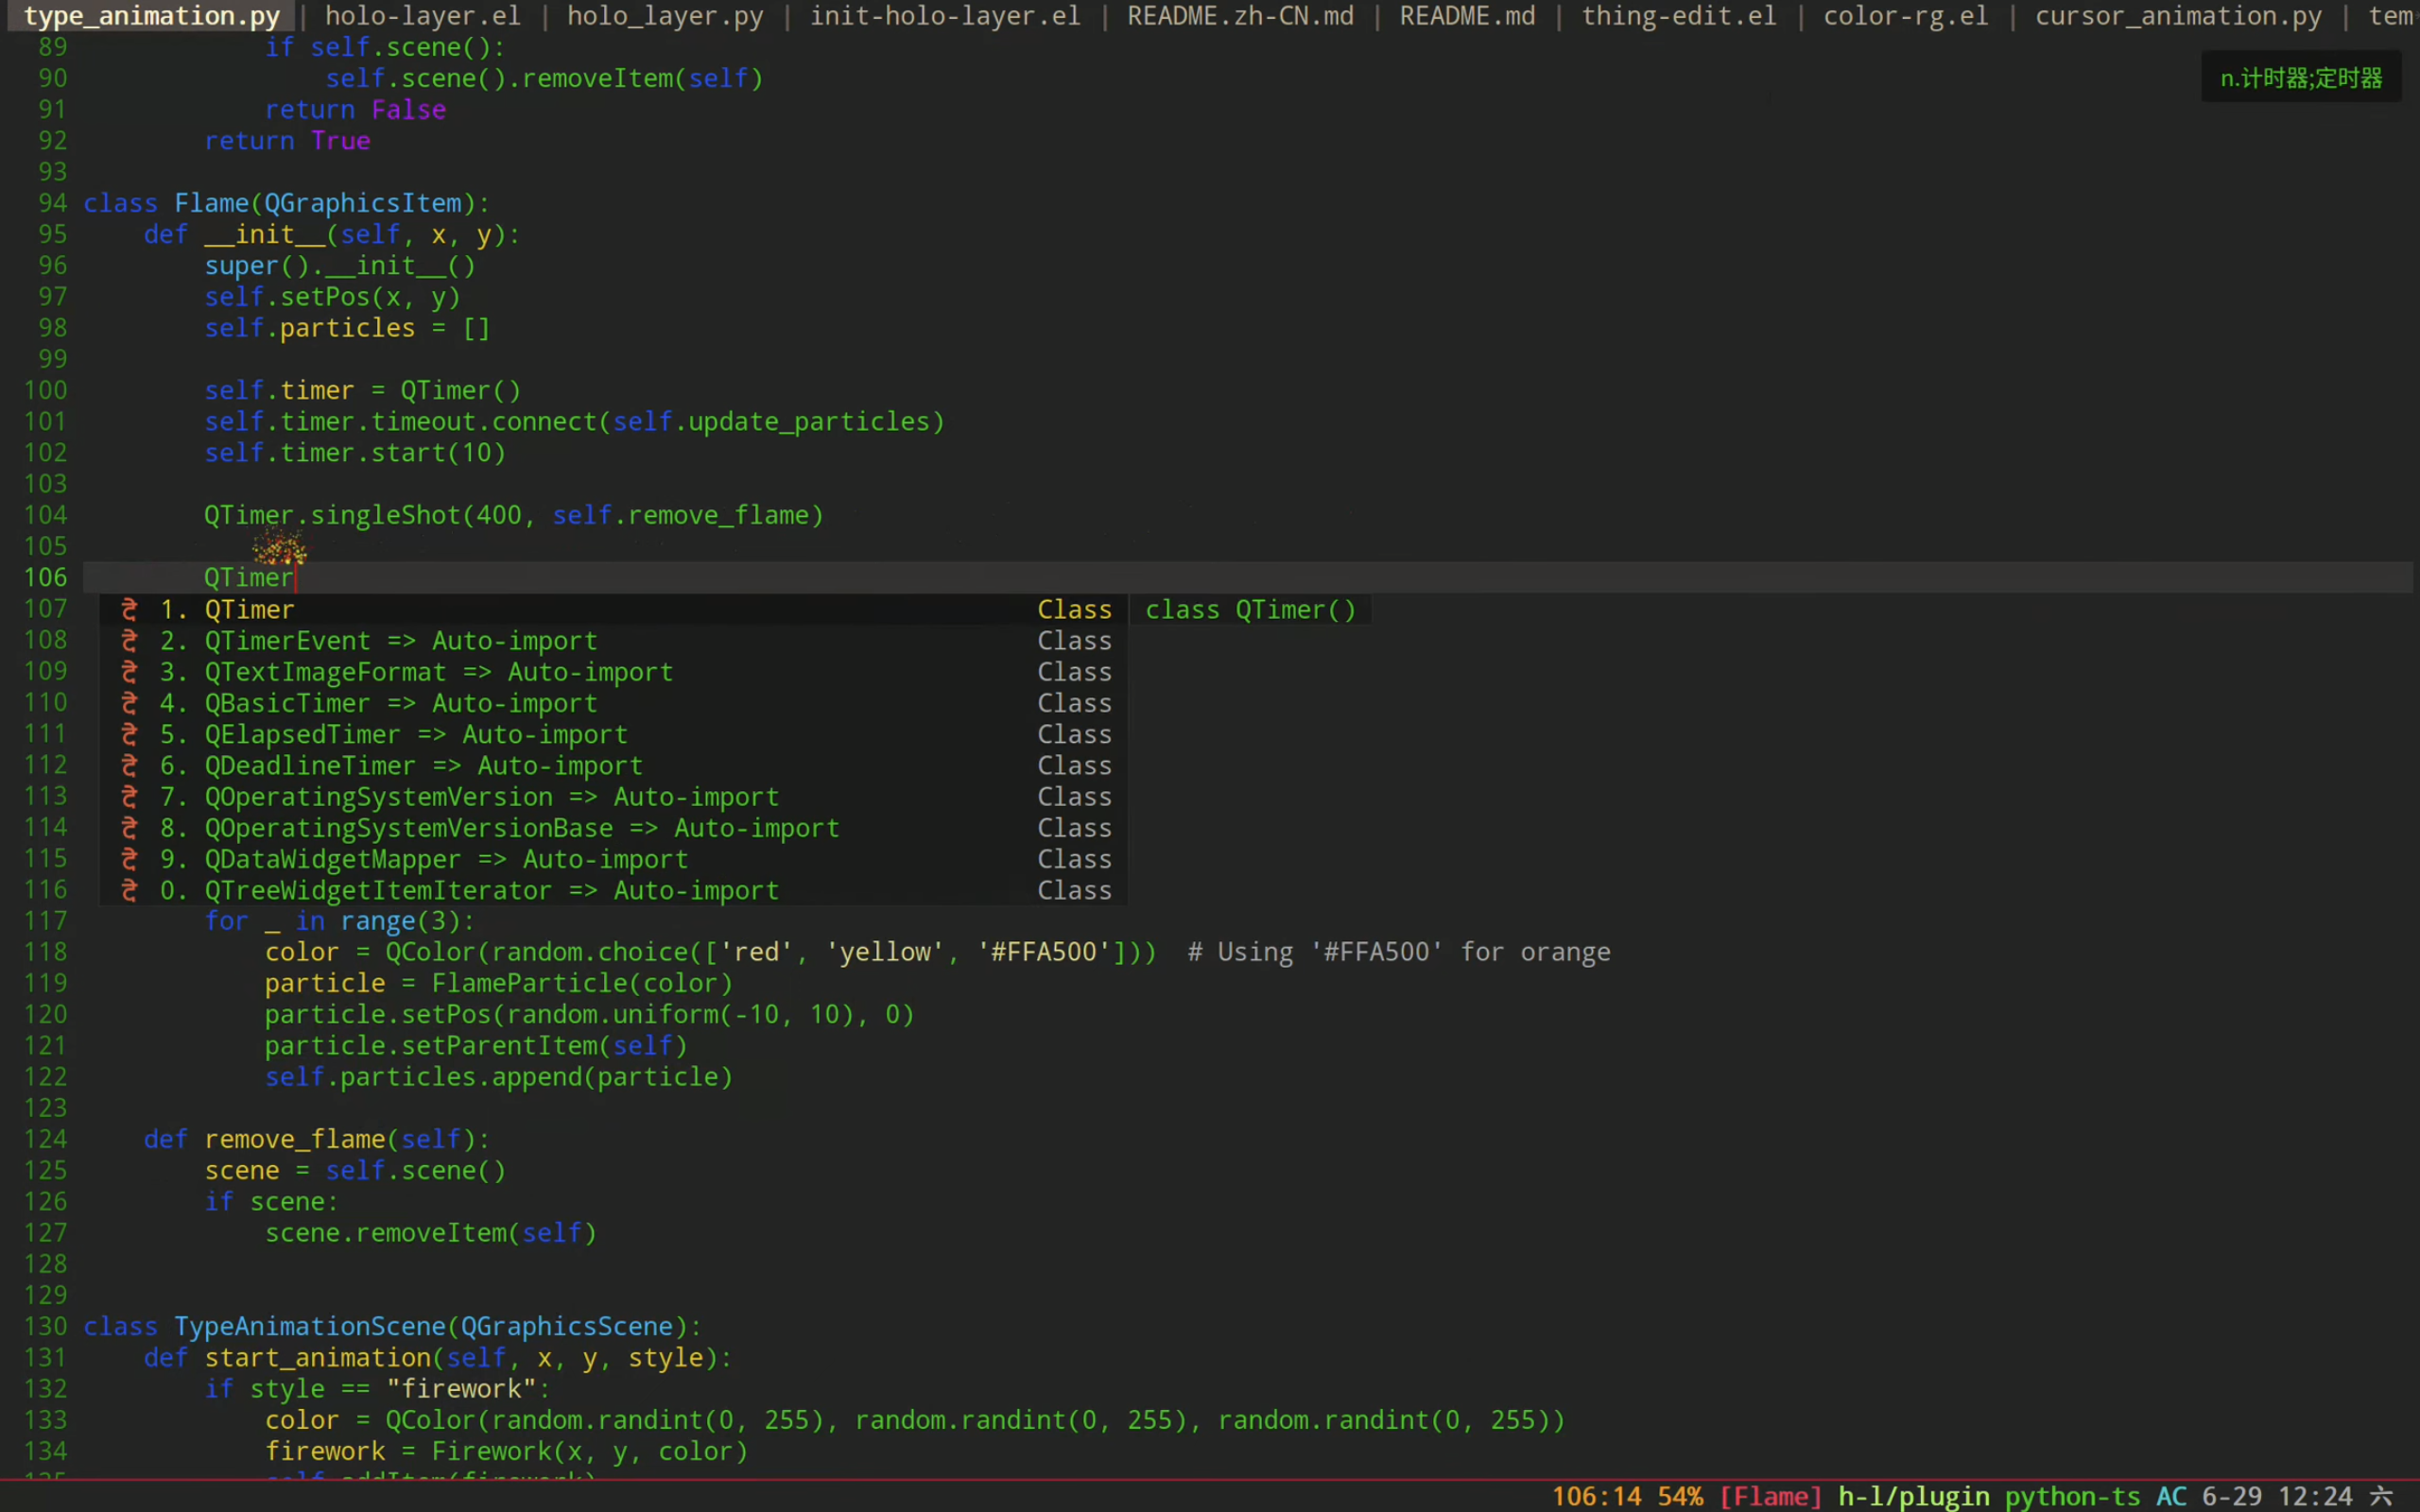The image size is (2420, 1512).
Task: Click the [Flame] function indicator in modeline
Action: pyautogui.click(x=1770, y=1496)
